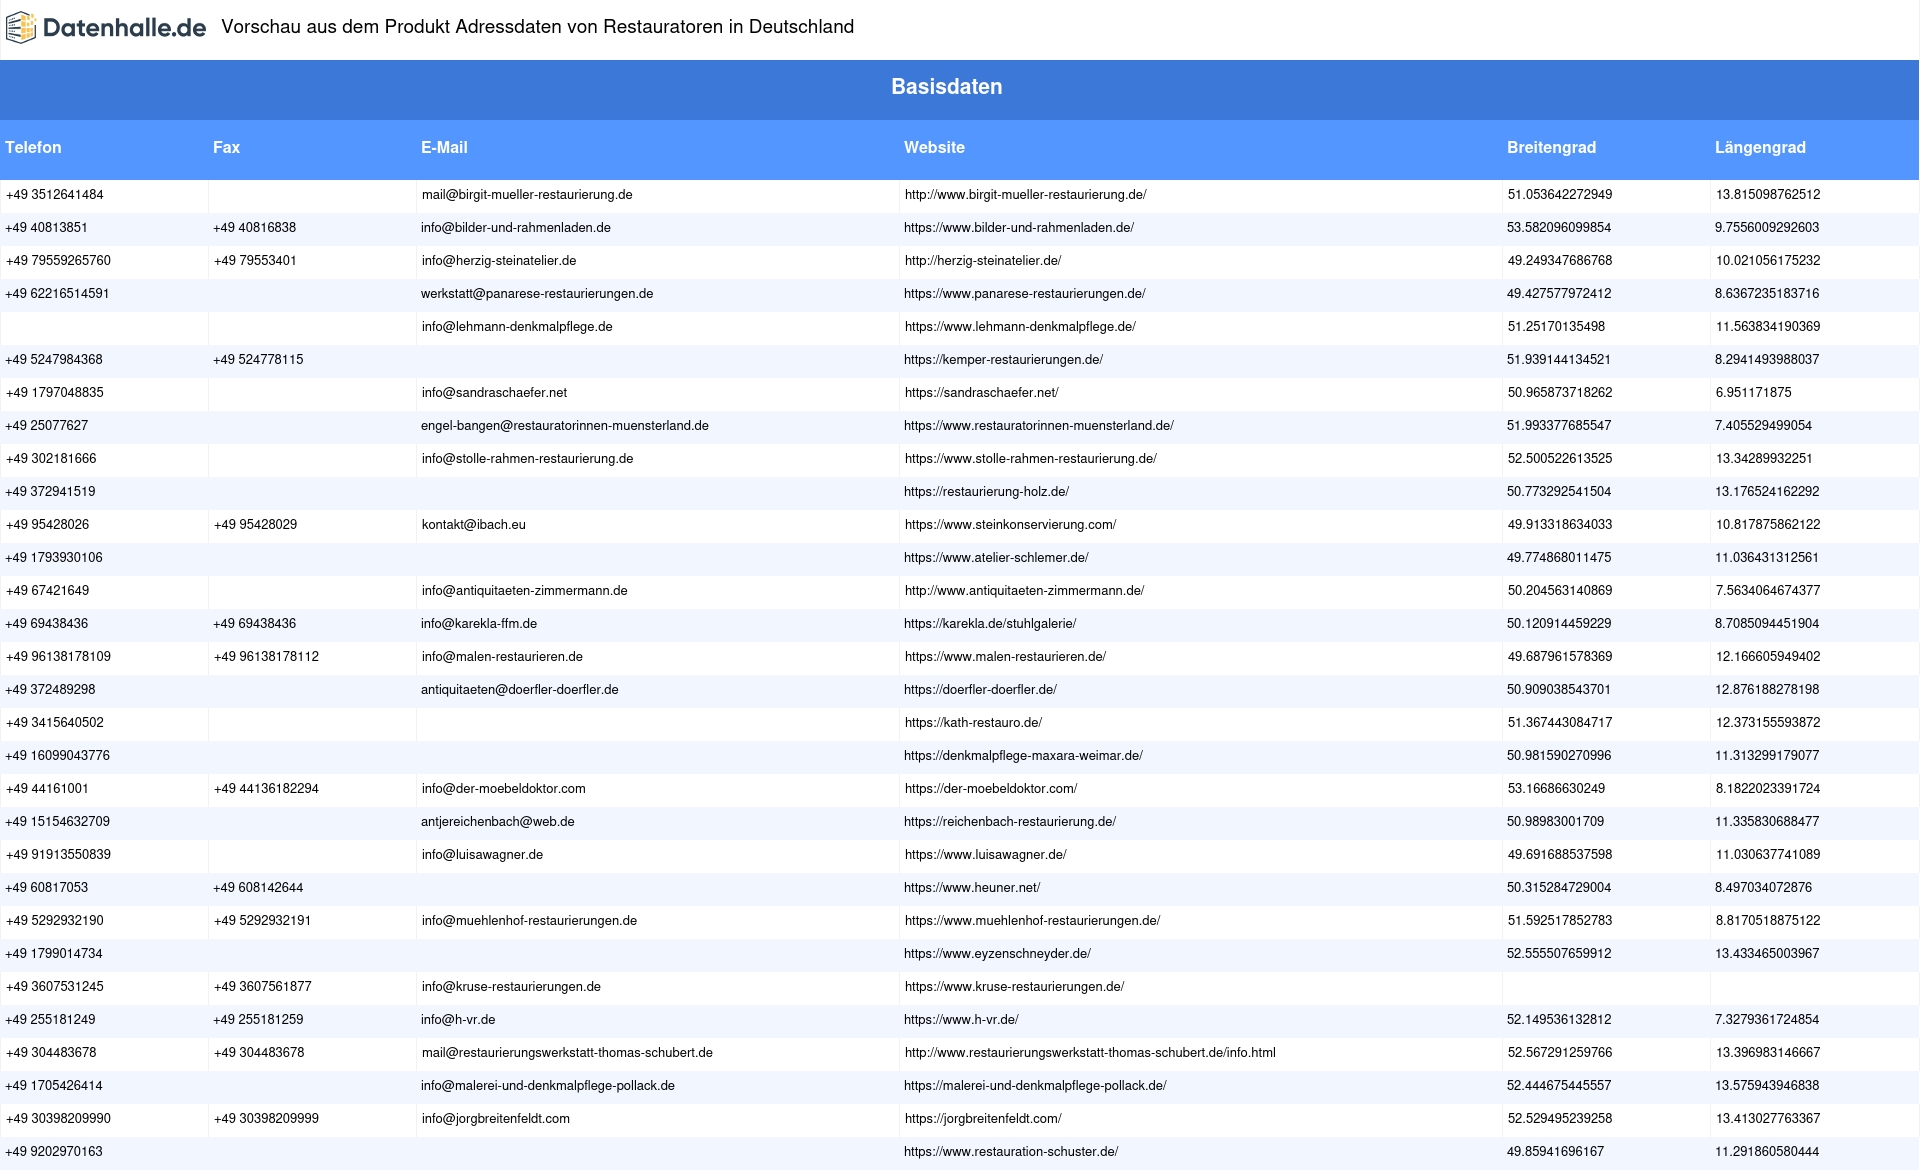Click email info@antiquitaeten-zimmermann.de
The image size is (1920, 1170).
tap(525, 591)
